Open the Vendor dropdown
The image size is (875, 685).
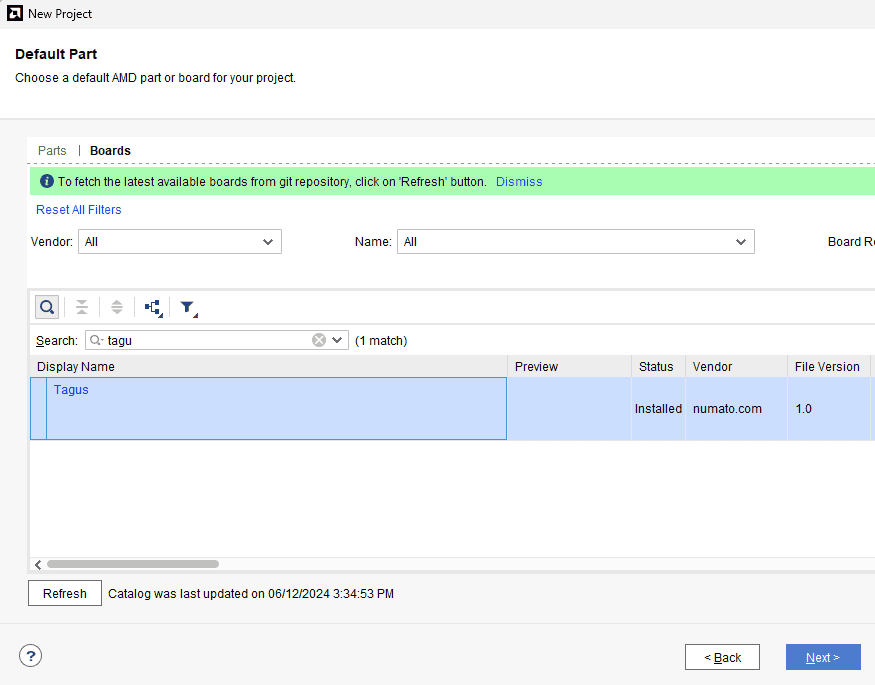[x=180, y=242]
